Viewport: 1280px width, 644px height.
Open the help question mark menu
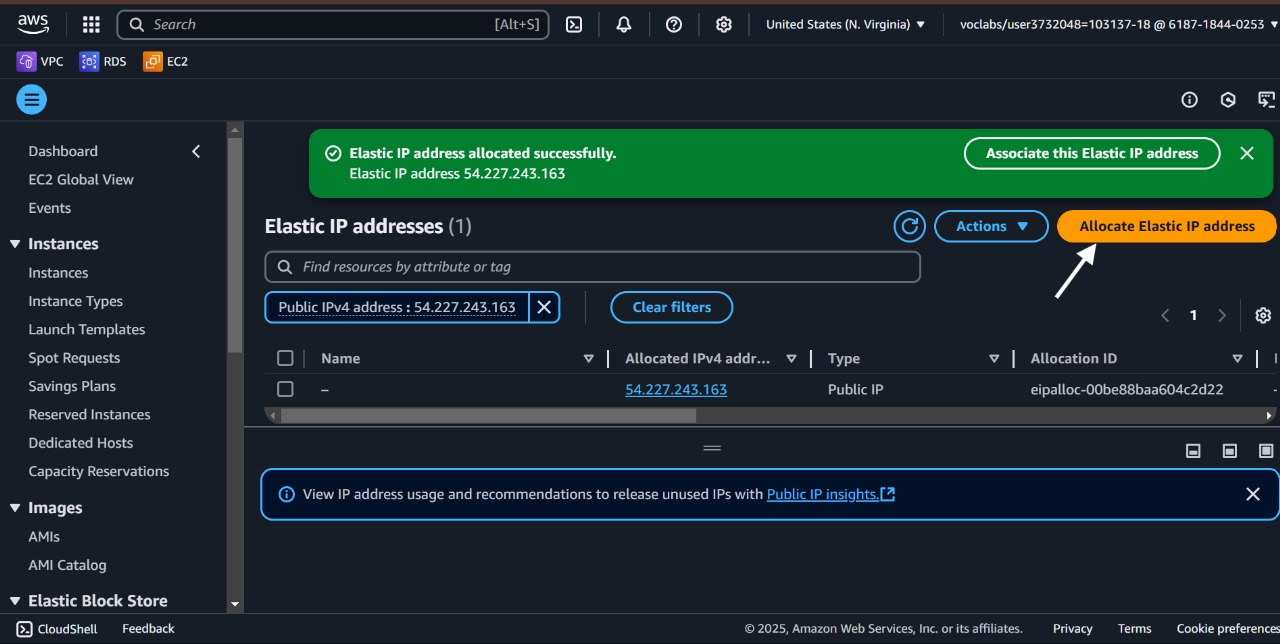point(674,25)
